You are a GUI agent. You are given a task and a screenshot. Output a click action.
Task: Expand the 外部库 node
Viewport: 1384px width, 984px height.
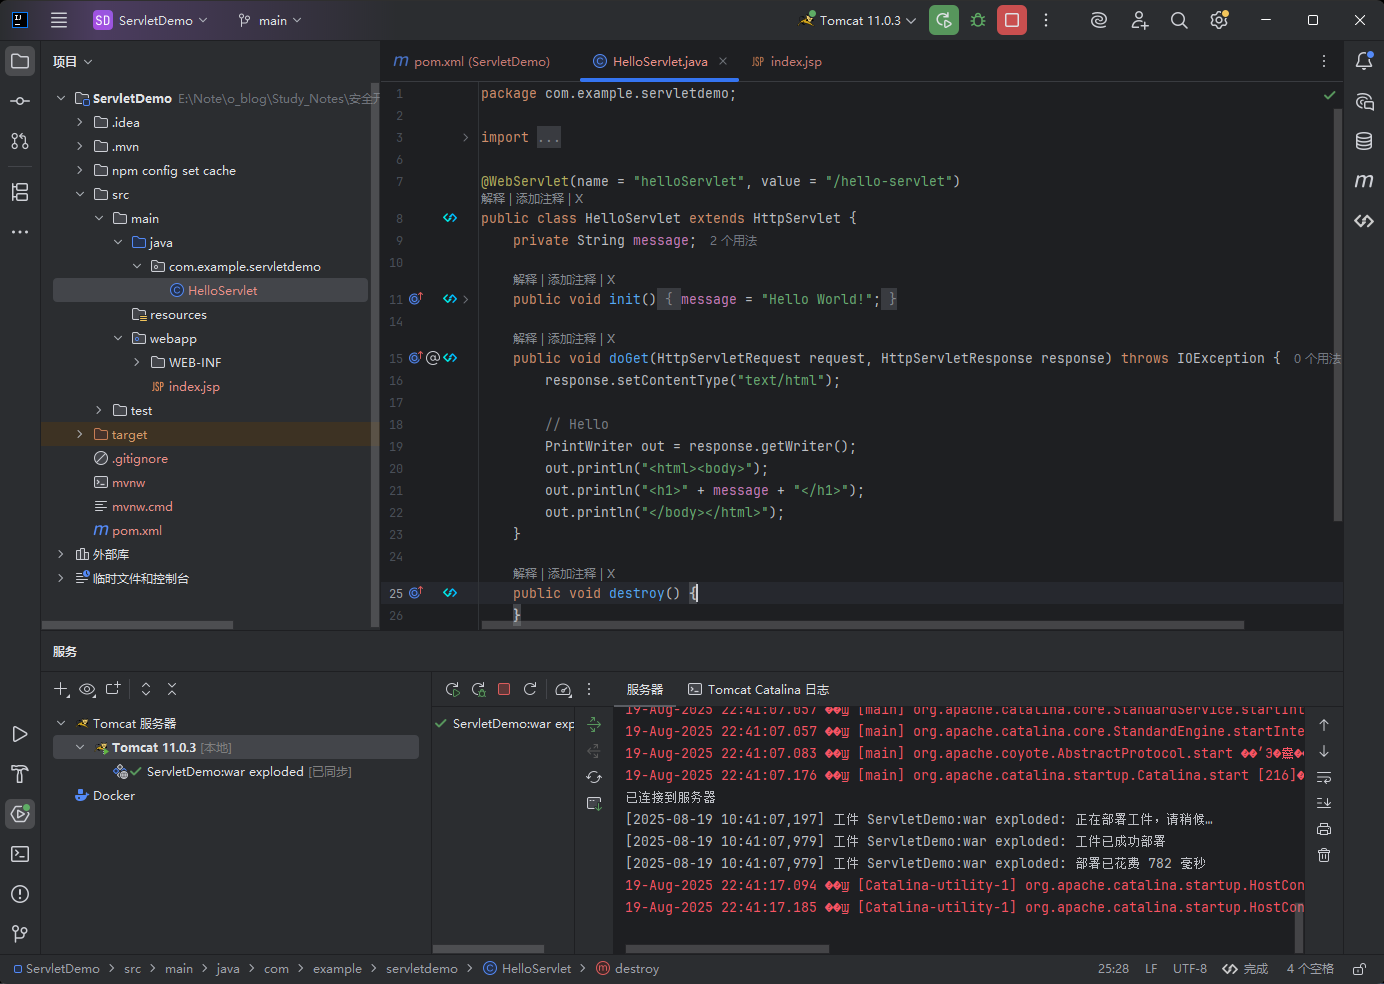pyautogui.click(x=61, y=554)
